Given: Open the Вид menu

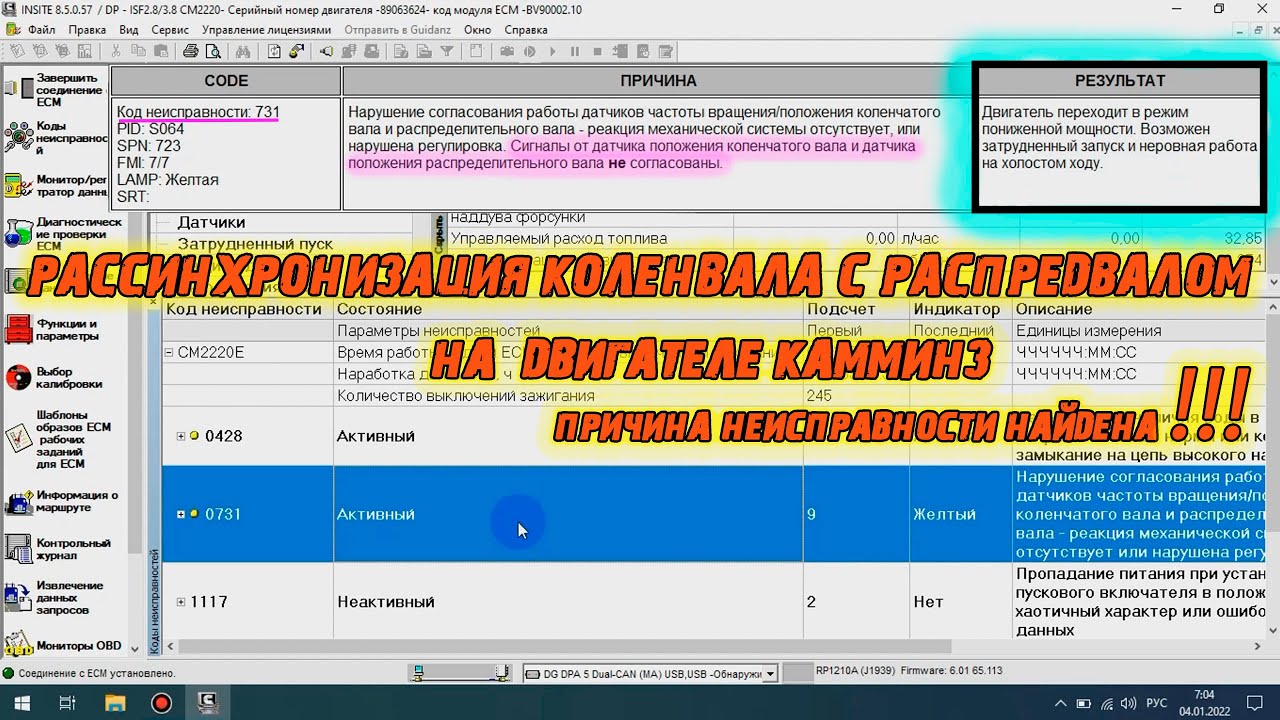Looking at the screenshot, I should pyautogui.click(x=128, y=29).
